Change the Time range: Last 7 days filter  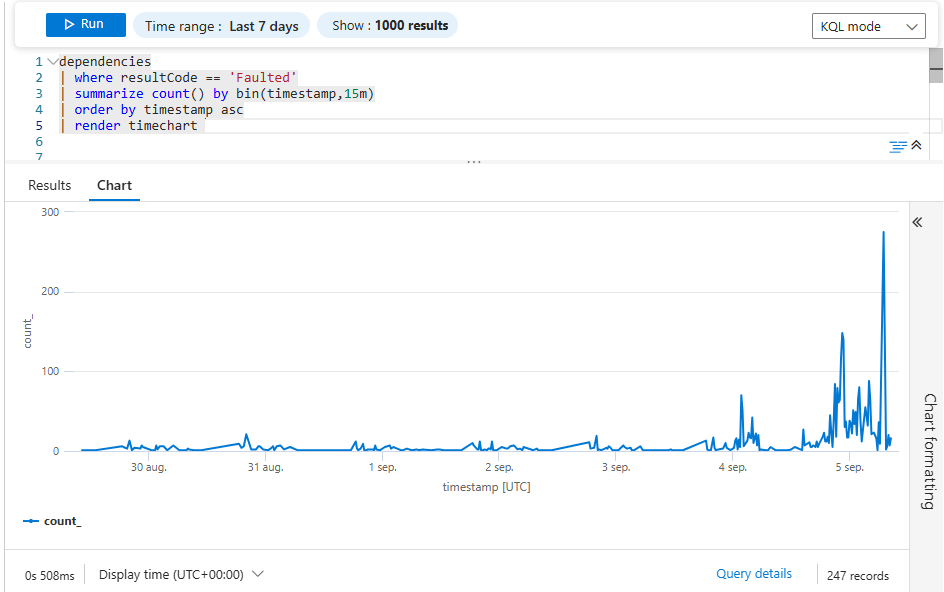(x=221, y=25)
